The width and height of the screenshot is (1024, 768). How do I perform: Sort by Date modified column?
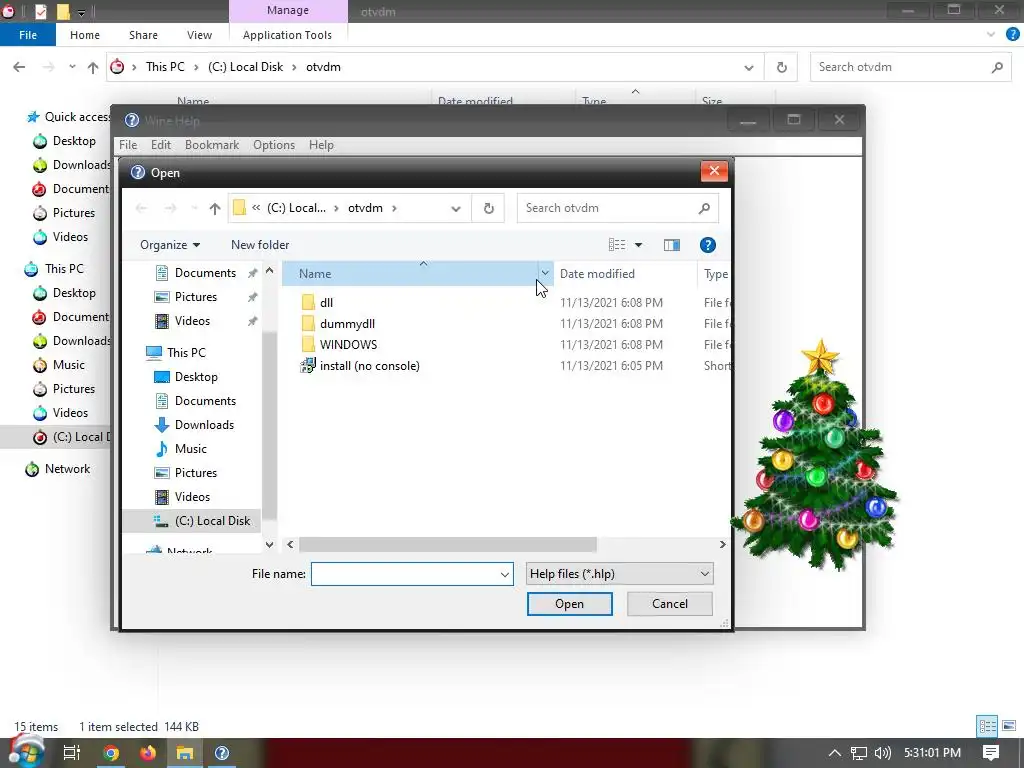(597, 274)
